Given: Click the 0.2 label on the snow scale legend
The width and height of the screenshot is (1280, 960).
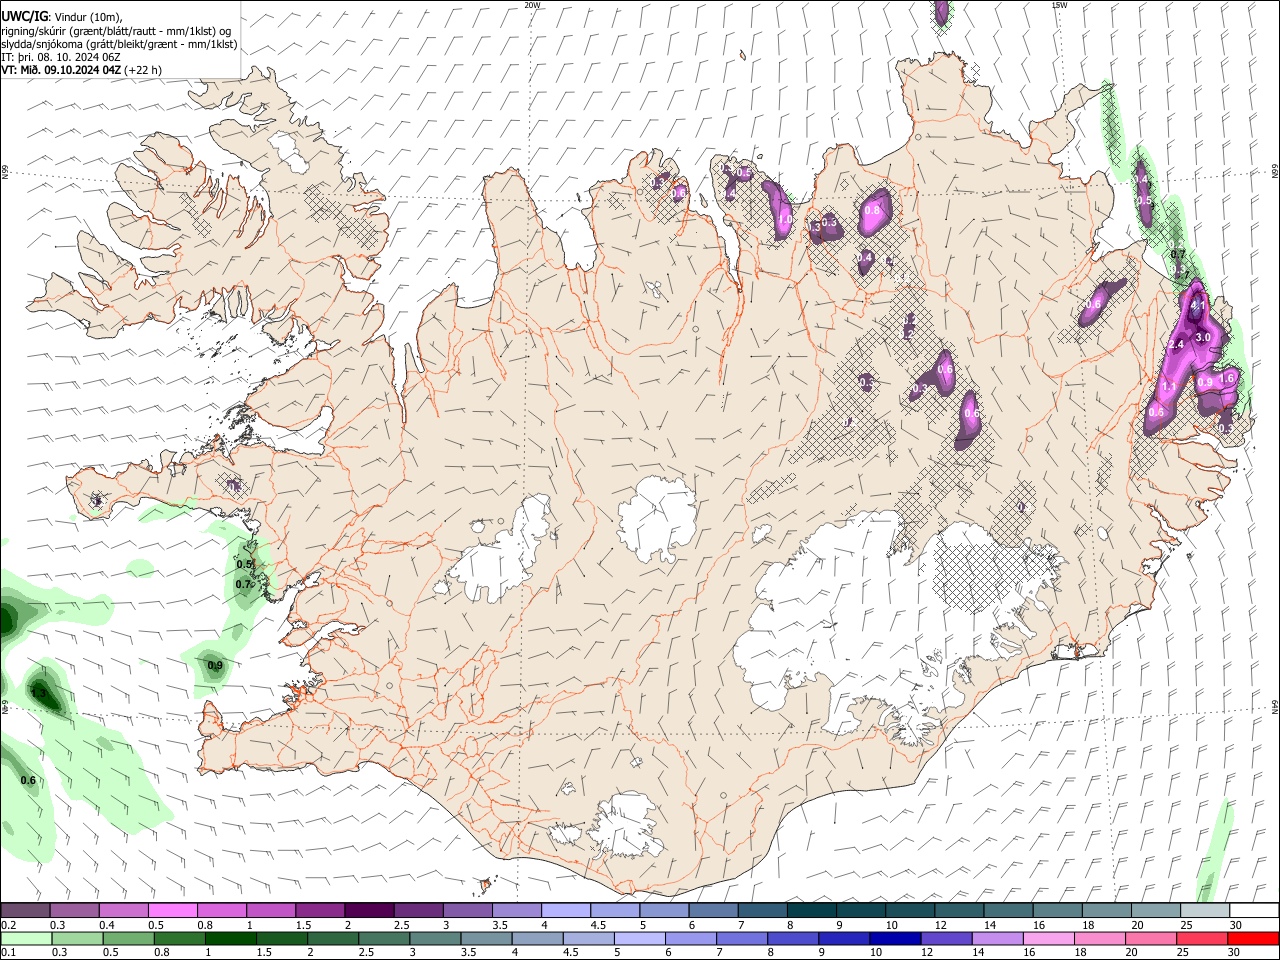Looking at the screenshot, I should (x=8, y=926).
